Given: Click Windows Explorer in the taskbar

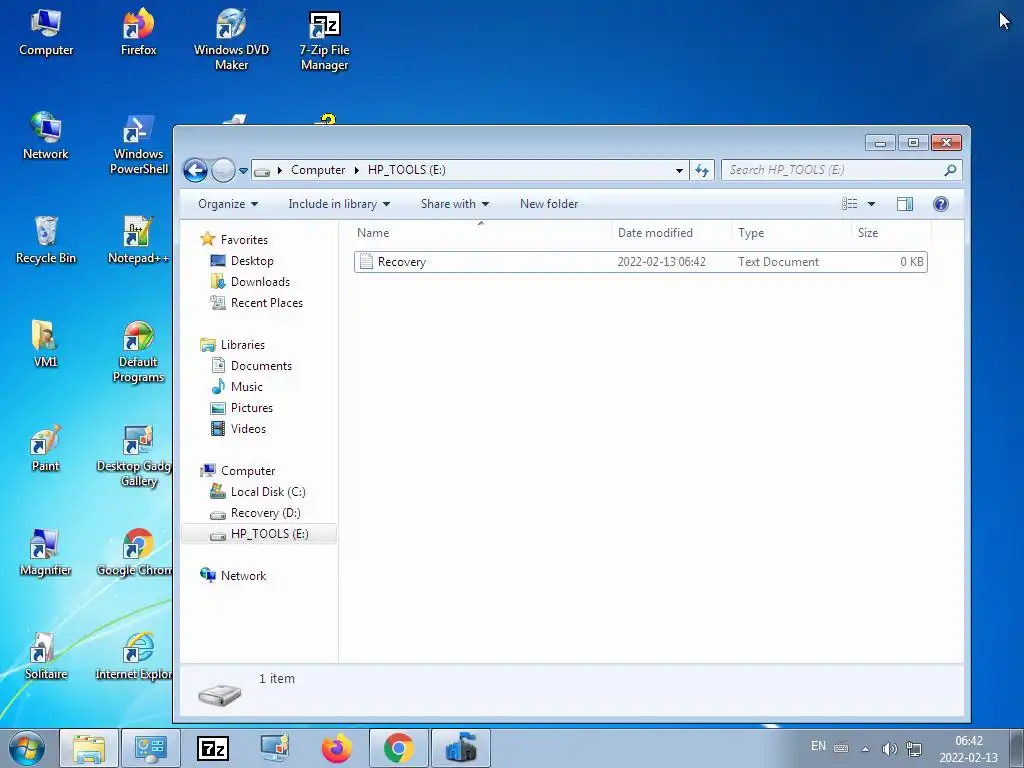Looking at the screenshot, I should coord(89,748).
